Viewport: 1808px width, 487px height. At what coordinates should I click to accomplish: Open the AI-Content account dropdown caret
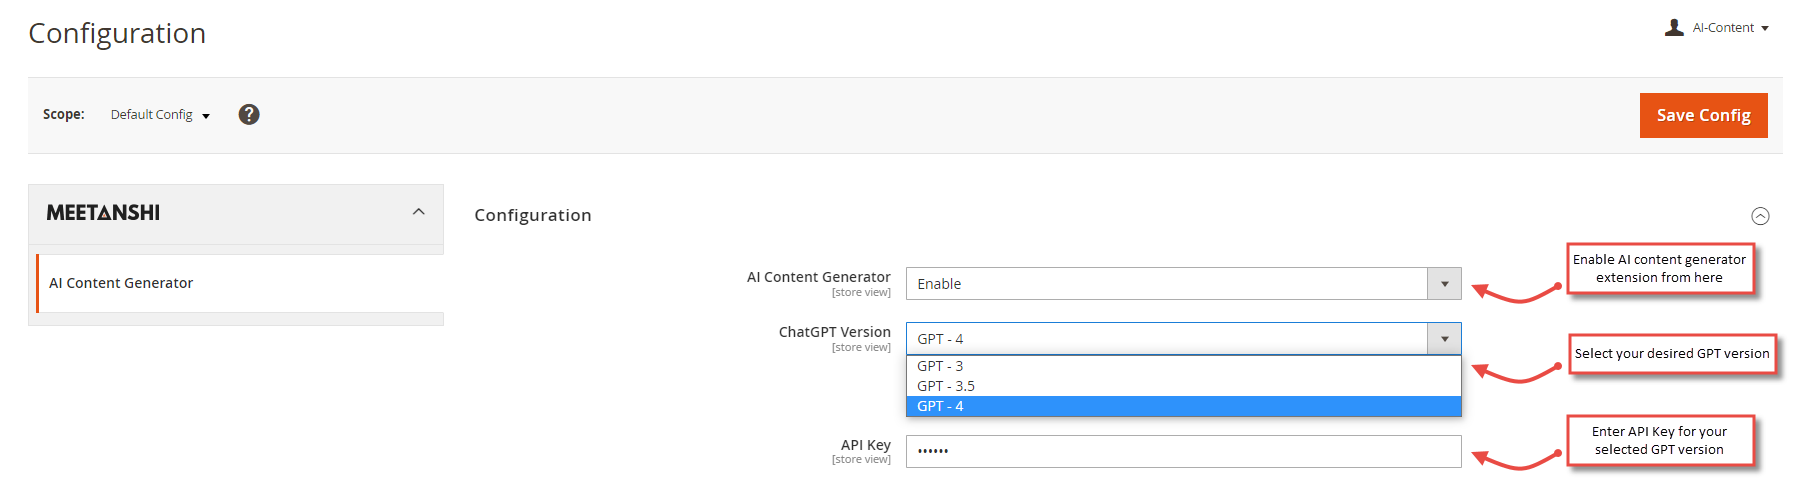pos(1765,29)
